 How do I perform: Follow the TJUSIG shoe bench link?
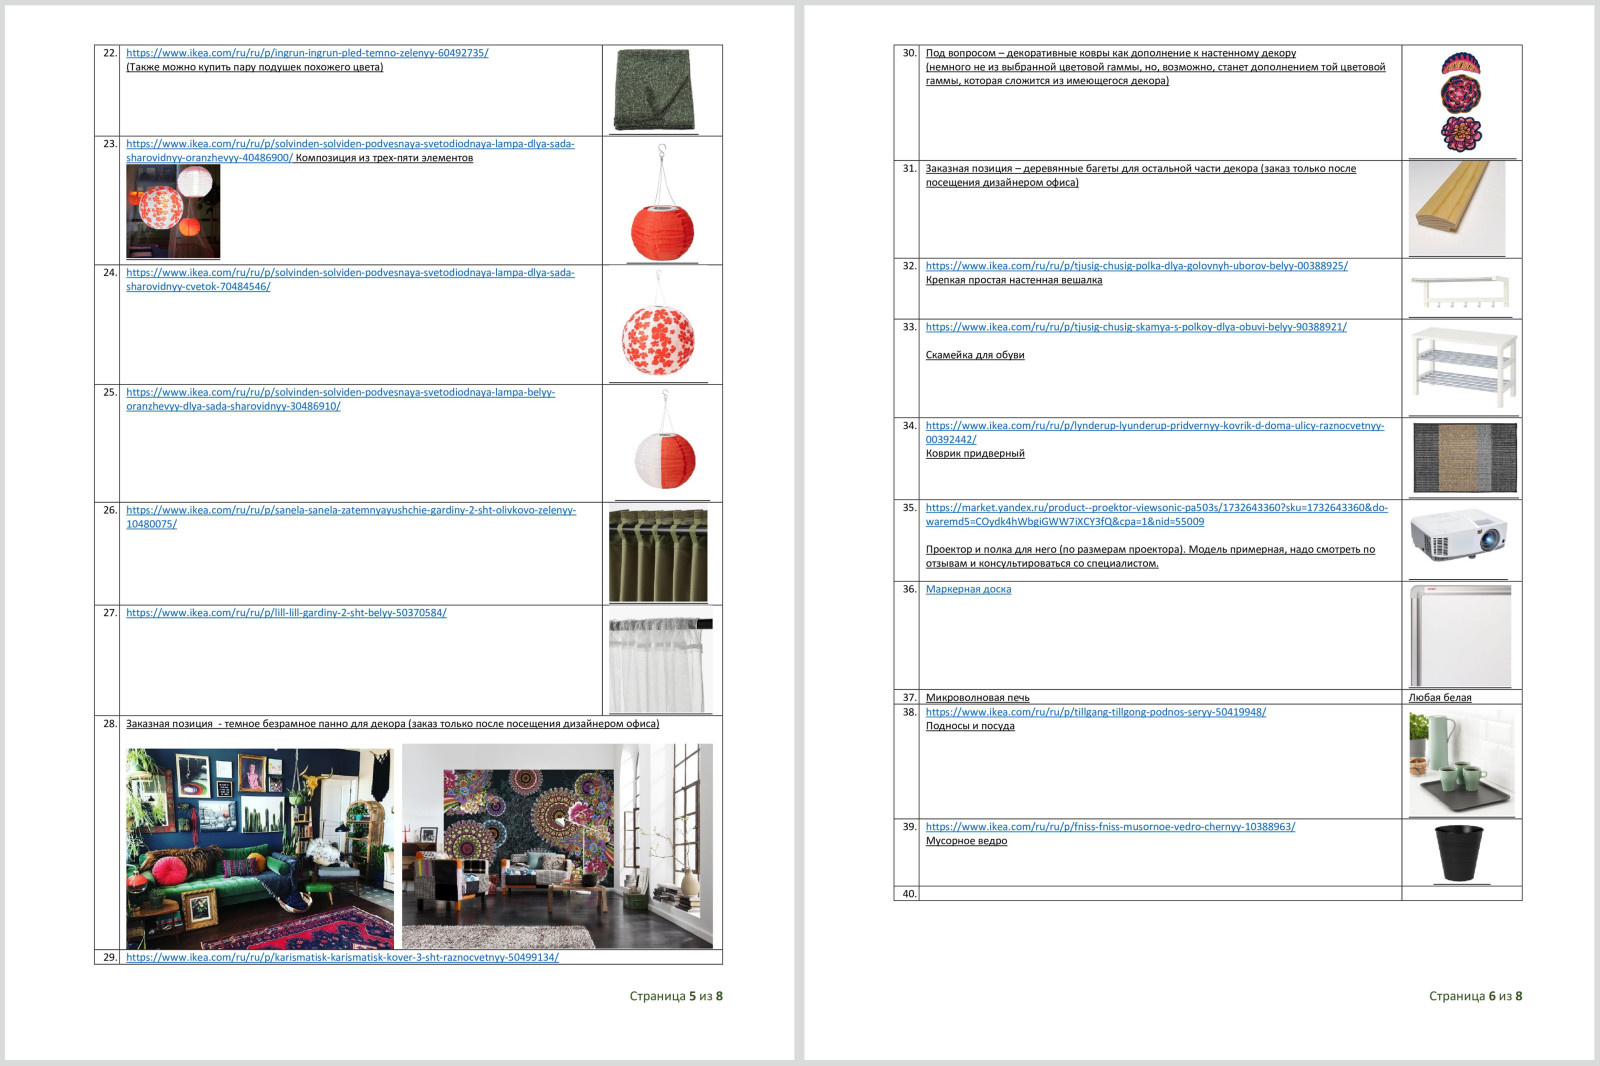(1136, 327)
